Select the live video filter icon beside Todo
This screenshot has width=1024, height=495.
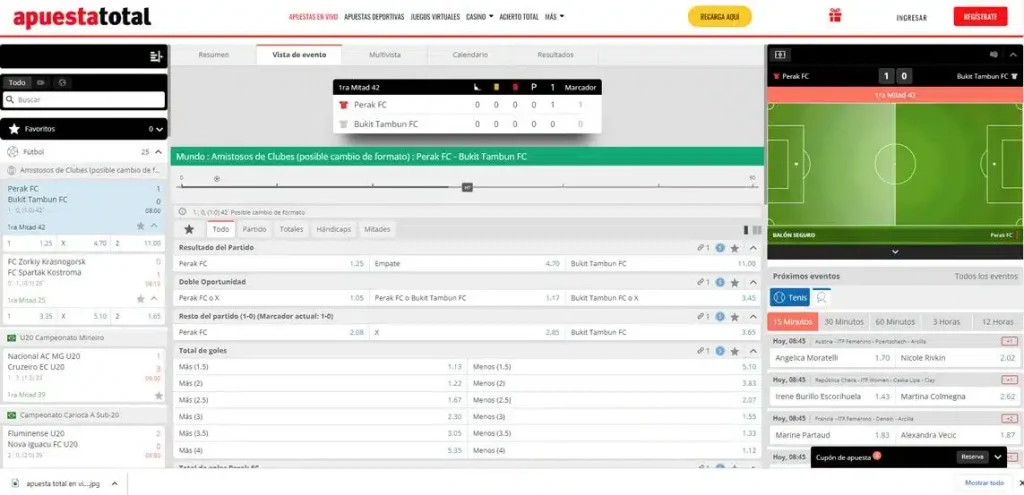(41, 83)
